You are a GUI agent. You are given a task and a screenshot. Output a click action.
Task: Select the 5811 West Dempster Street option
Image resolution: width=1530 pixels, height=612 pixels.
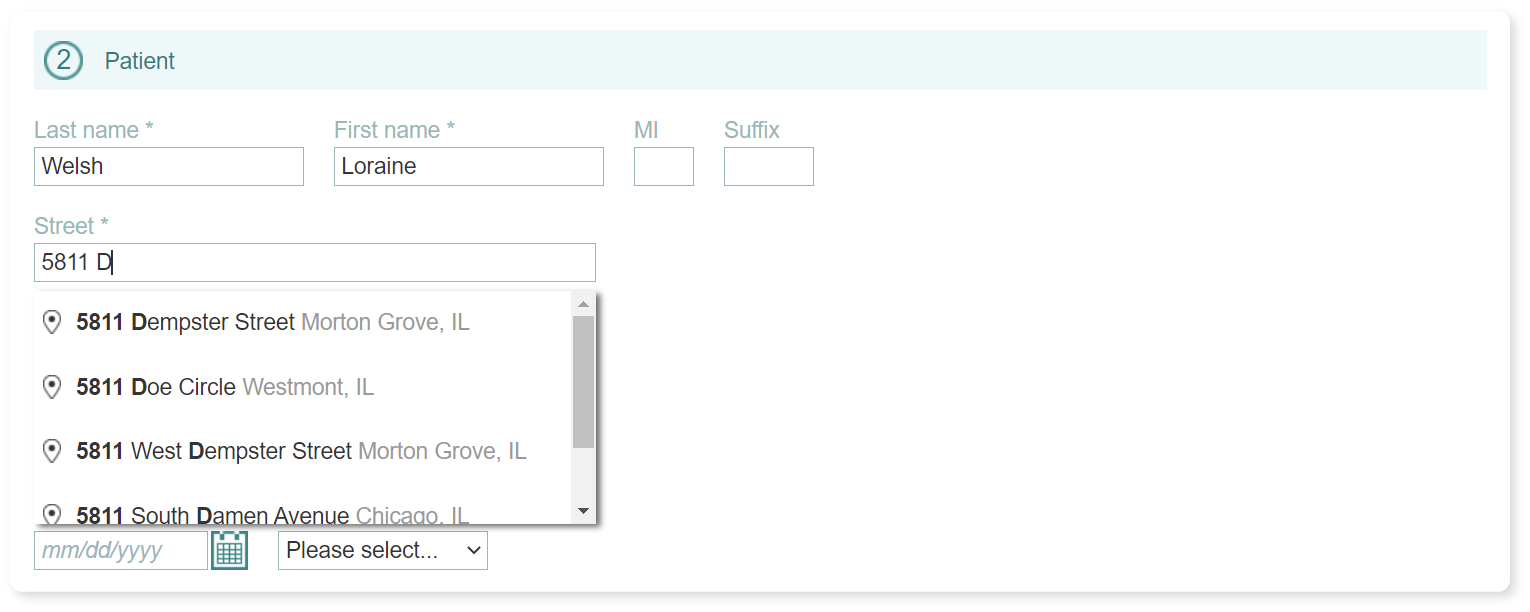coord(300,451)
